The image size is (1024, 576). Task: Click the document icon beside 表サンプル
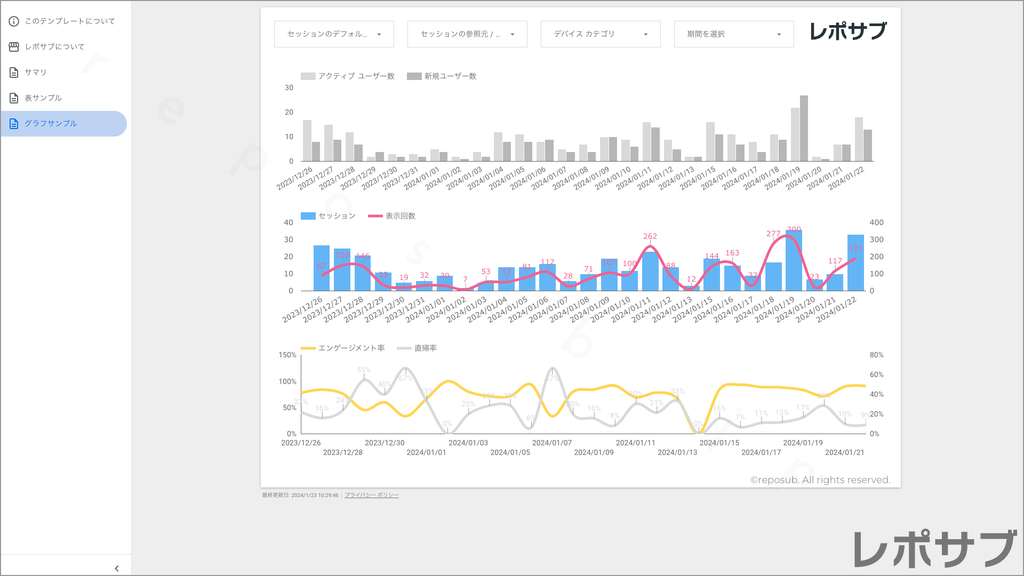14,98
